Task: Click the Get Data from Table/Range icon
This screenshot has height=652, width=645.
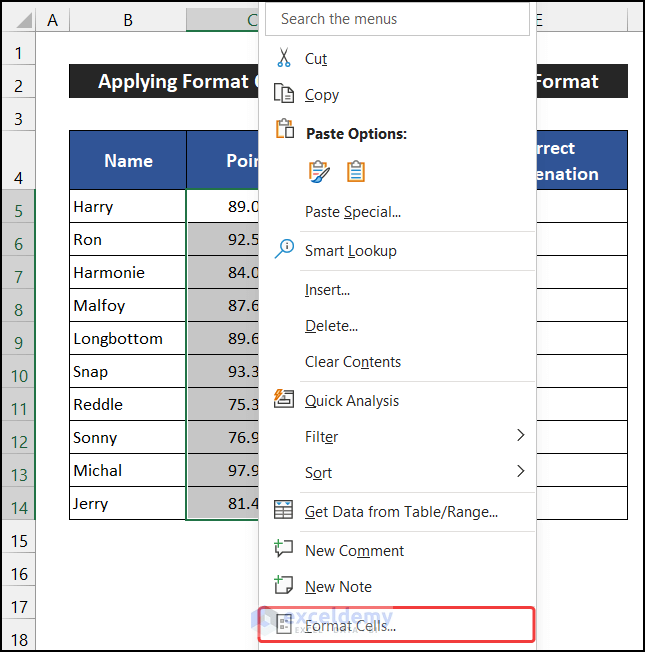Action: (285, 511)
